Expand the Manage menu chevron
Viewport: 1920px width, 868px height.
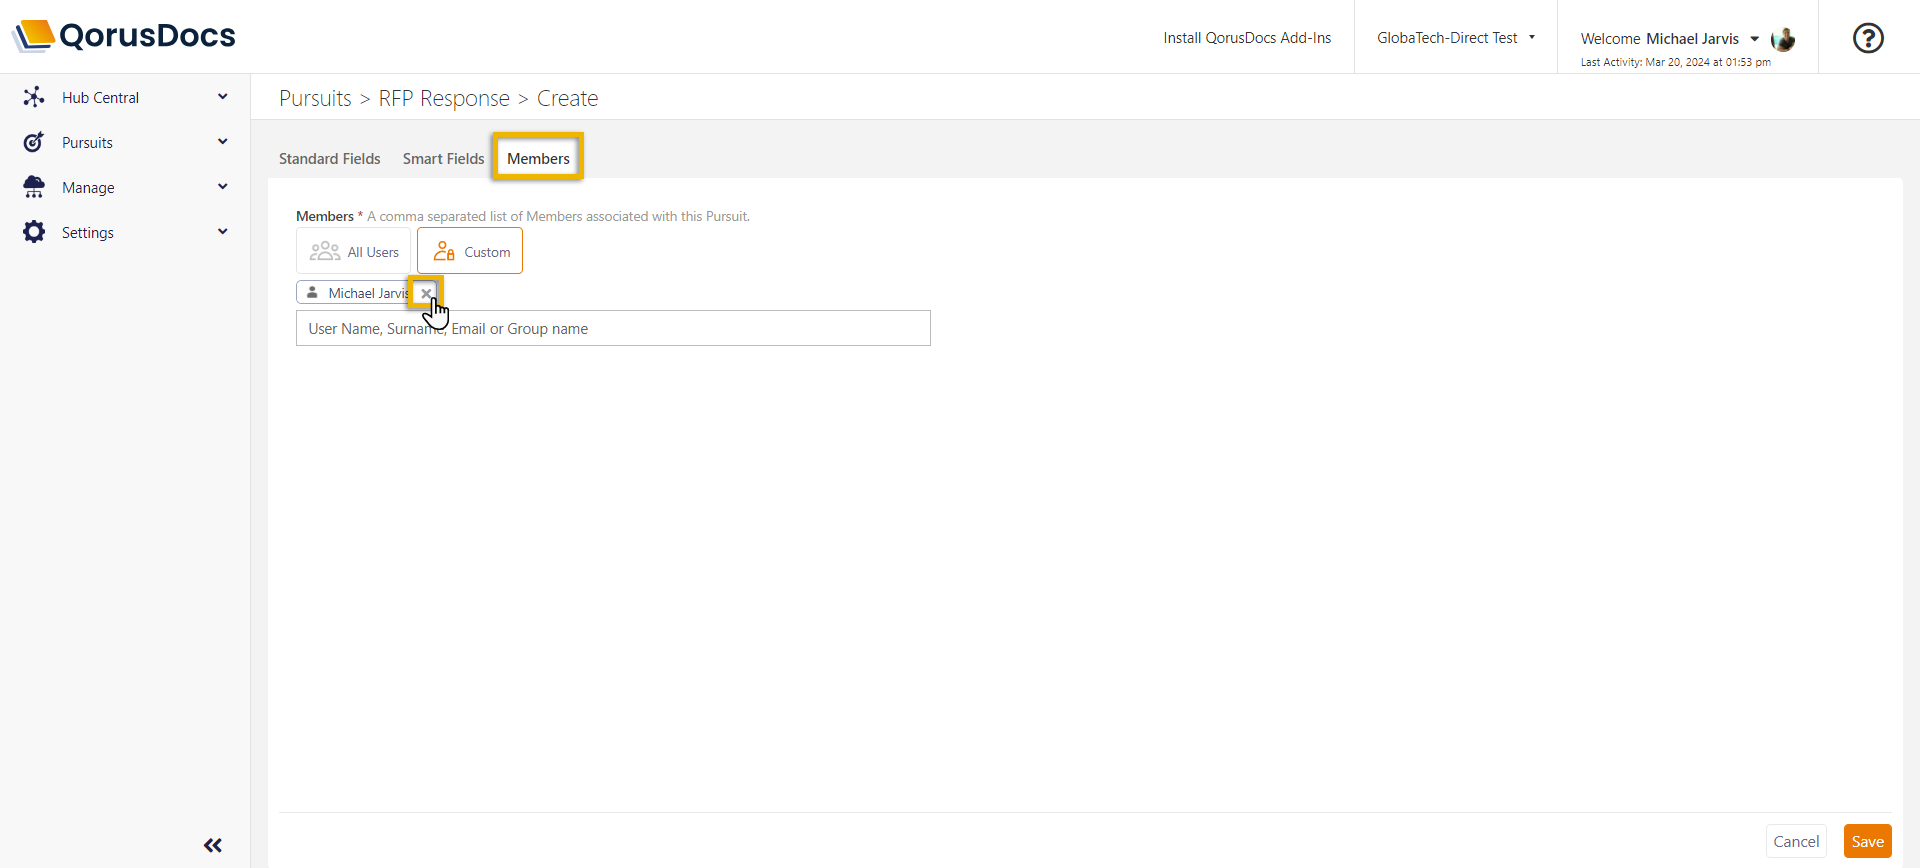click(223, 187)
